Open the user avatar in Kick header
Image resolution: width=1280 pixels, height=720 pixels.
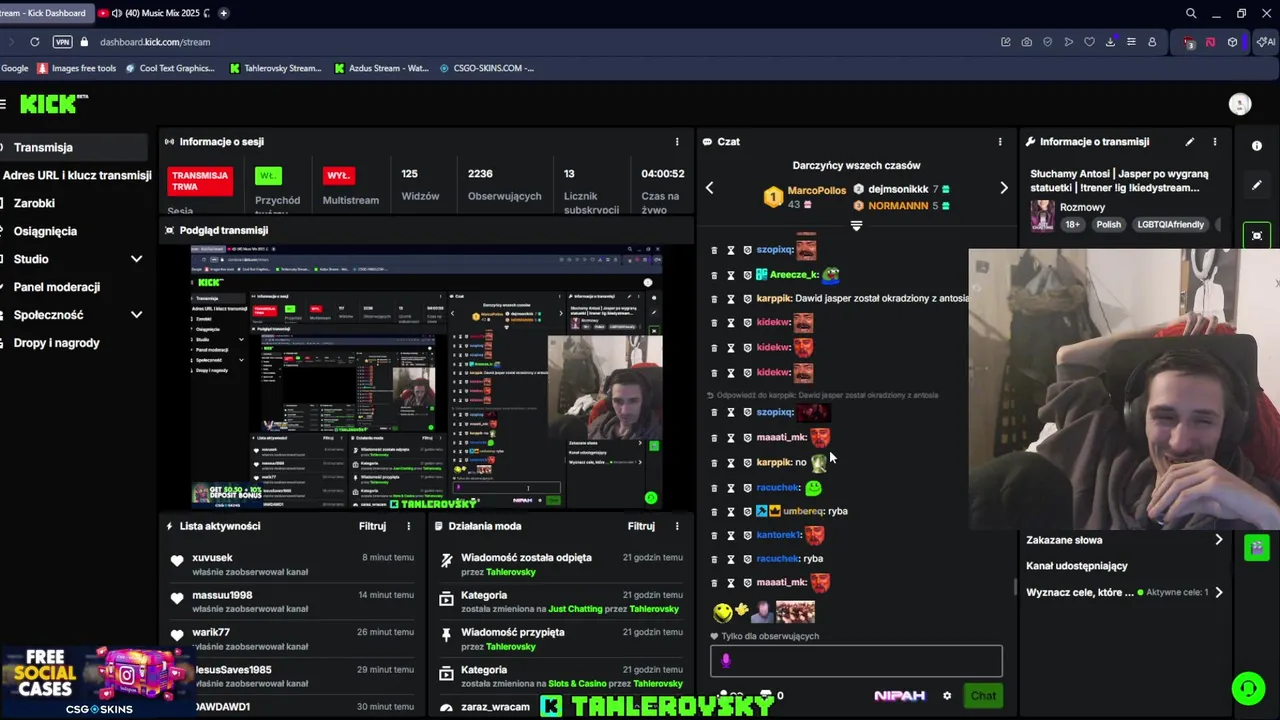[x=1240, y=104]
